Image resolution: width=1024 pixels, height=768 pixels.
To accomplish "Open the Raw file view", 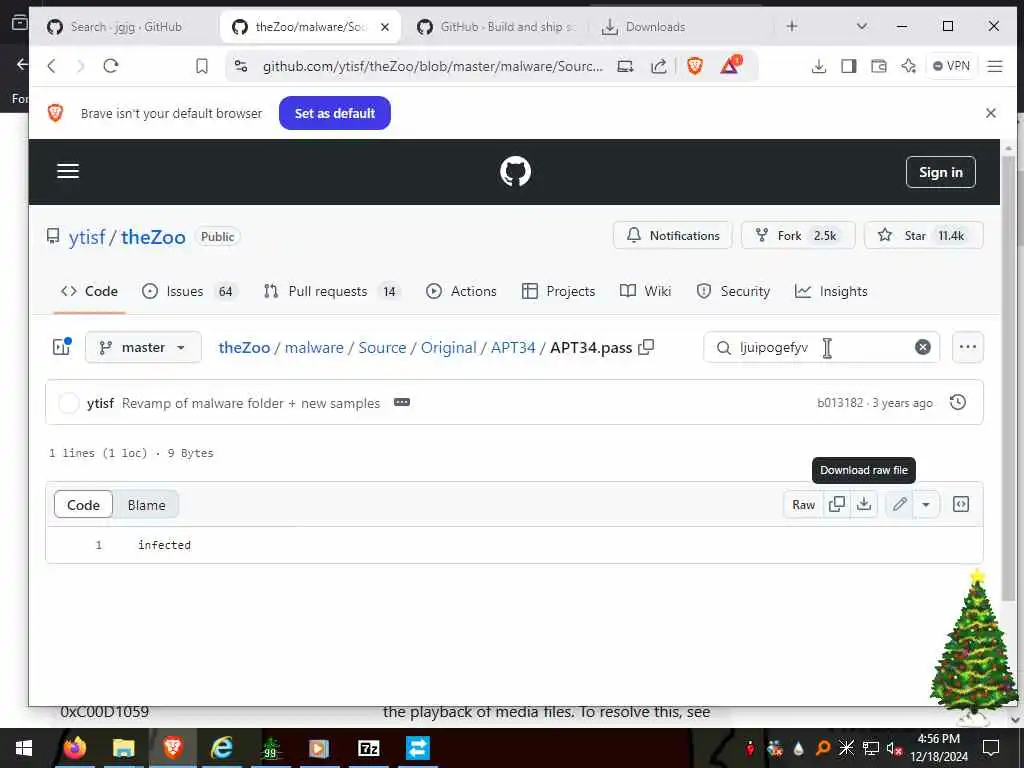I will click(x=803, y=504).
